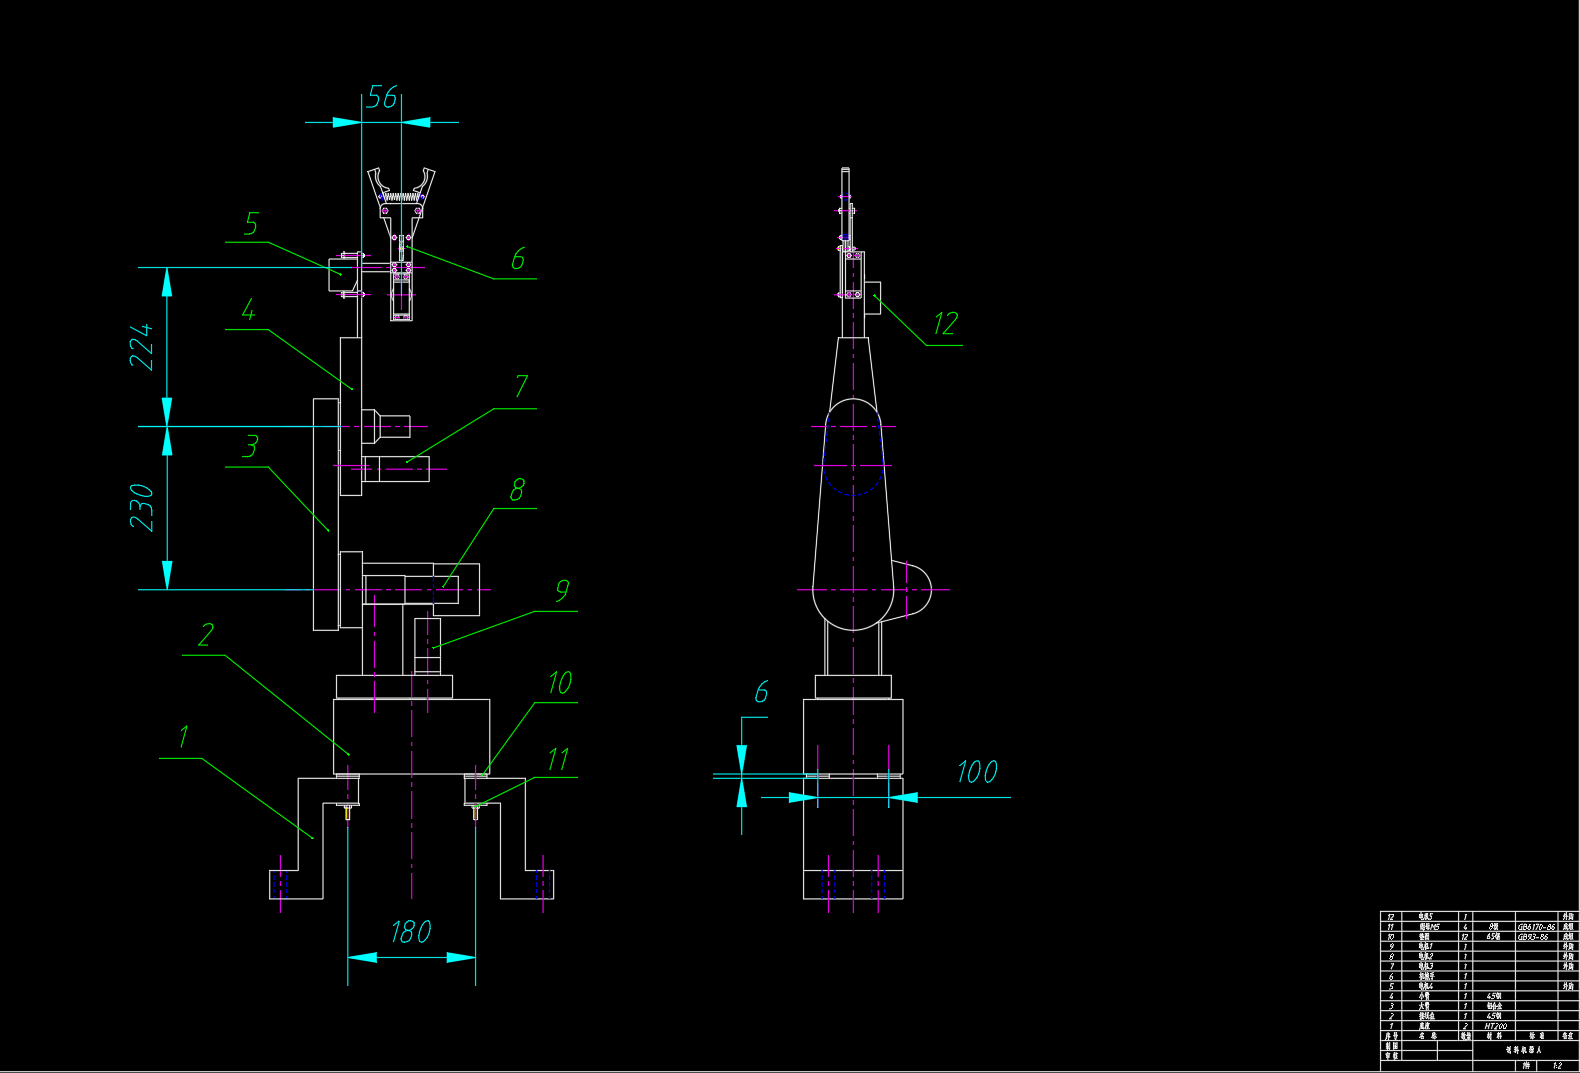Click the gripper spring at top of arm
The image size is (1580, 1073).
pyautogui.click(x=401, y=197)
